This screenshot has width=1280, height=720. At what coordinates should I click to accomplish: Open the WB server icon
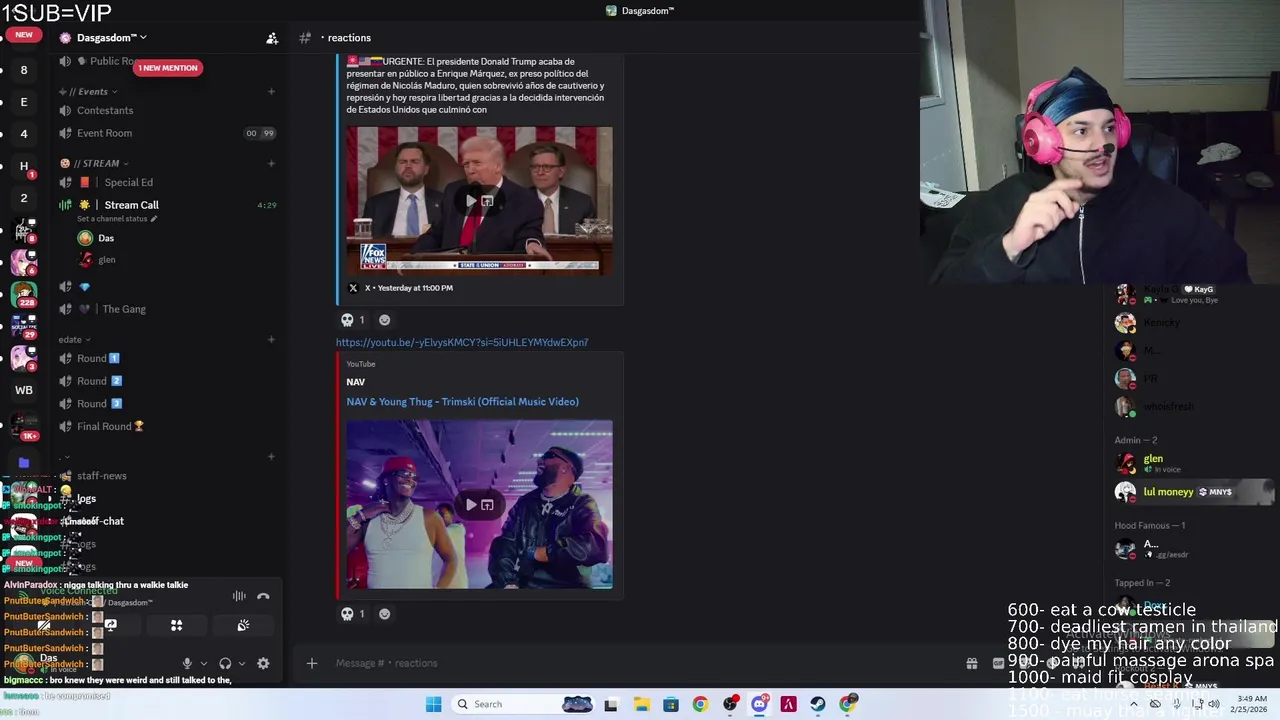click(24, 390)
